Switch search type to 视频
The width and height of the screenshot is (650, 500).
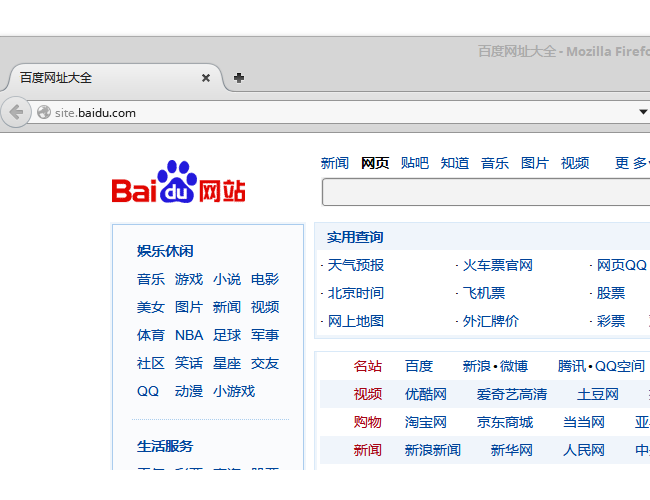tap(575, 163)
